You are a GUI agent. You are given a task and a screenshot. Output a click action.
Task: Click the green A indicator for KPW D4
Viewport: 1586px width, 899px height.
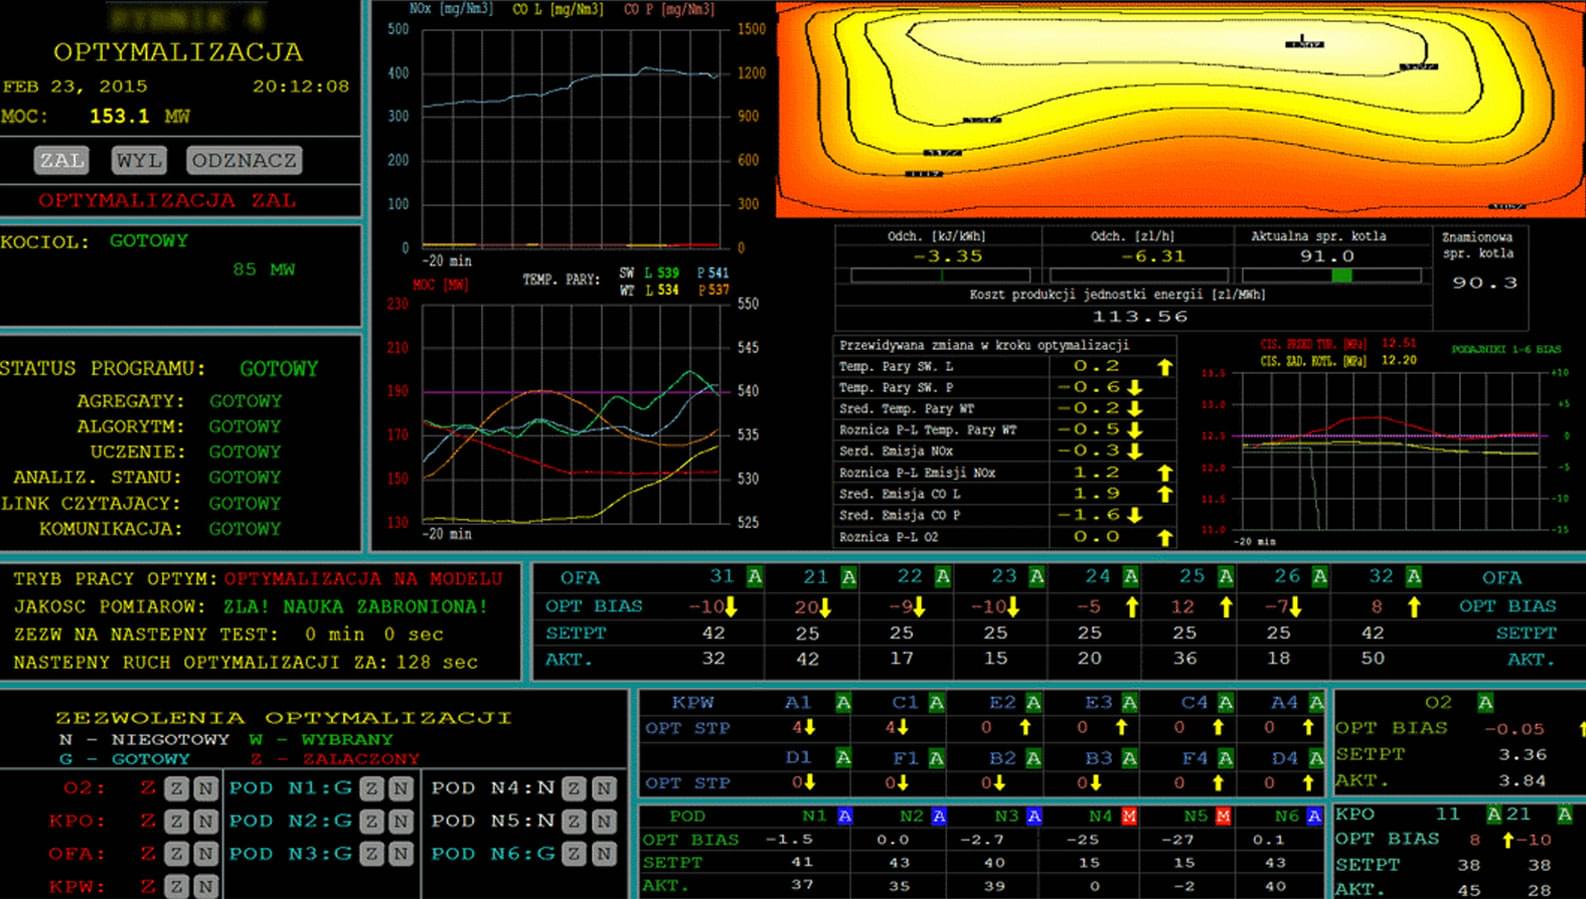1316,758
